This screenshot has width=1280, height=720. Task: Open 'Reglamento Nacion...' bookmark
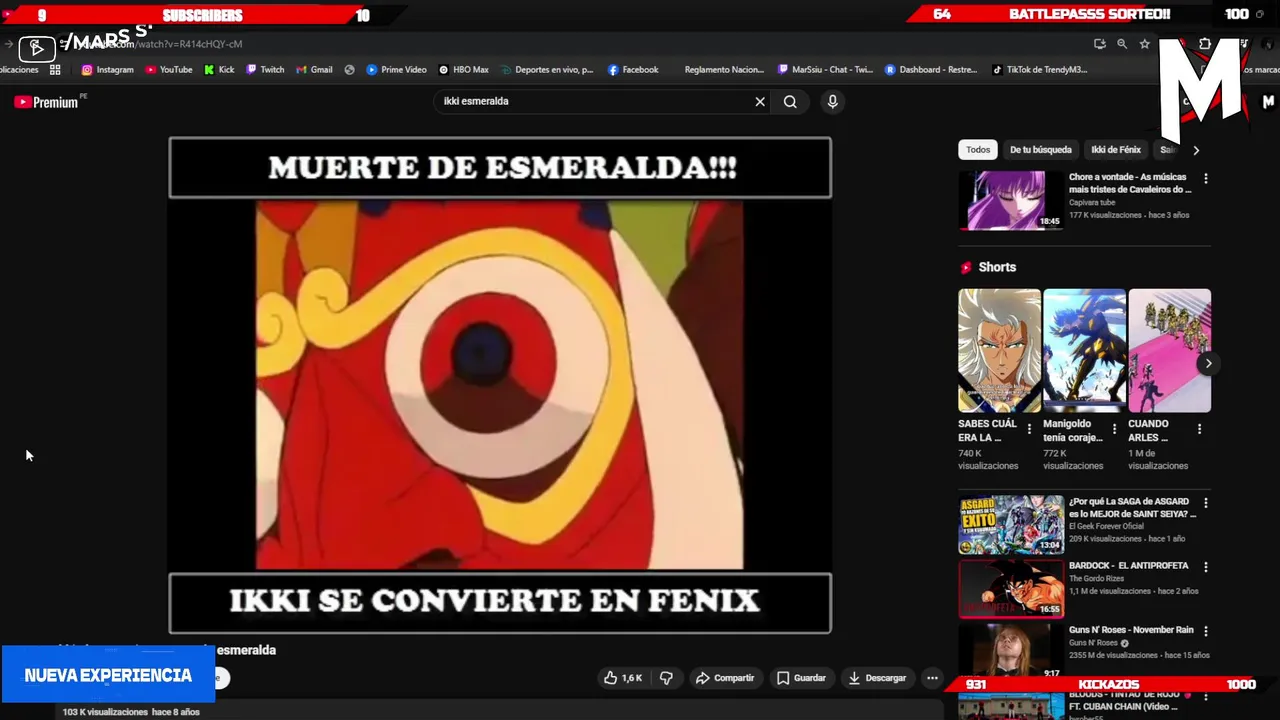[722, 70]
